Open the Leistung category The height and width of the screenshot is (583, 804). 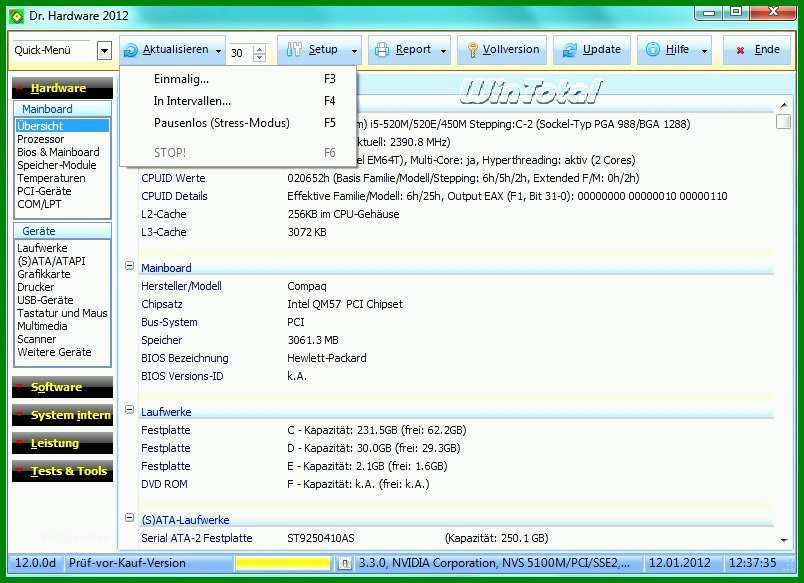[62, 443]
